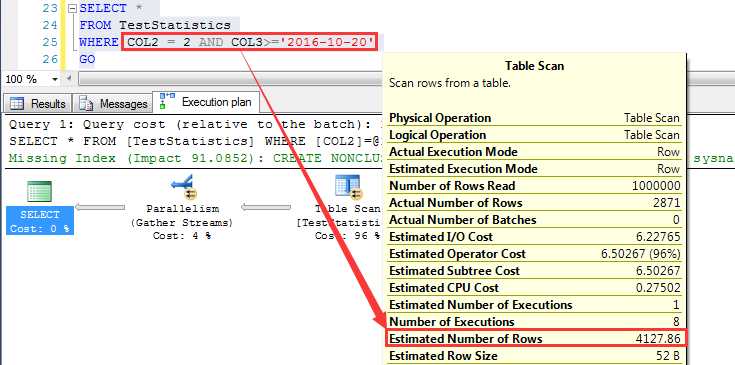Screen dimensions: 735x365
Task: Switch to the Messages tab
Action: coord(113,103)
